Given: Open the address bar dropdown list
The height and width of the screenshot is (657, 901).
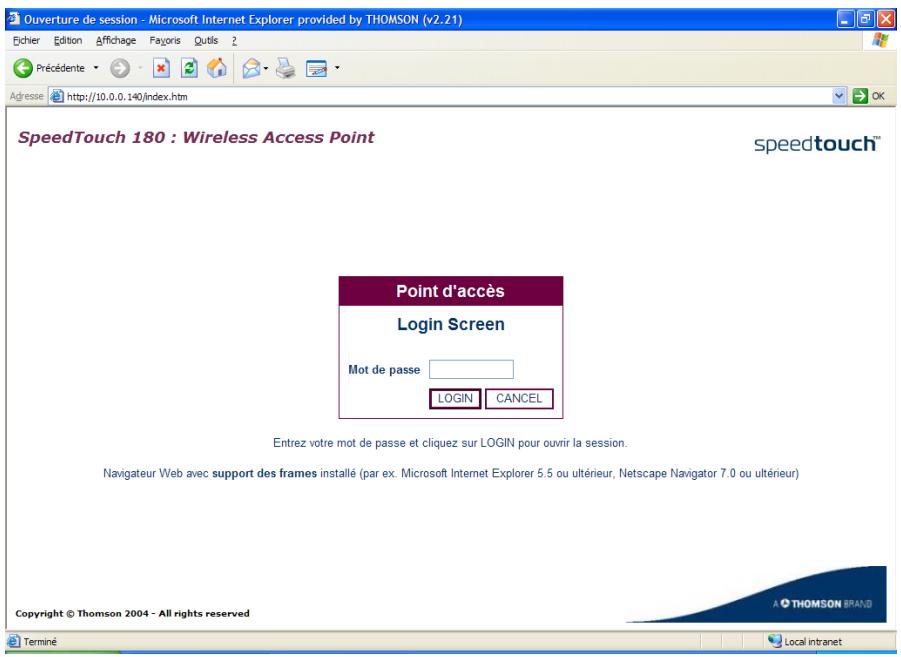Looking at the screenshot, I should coord(839,96).
